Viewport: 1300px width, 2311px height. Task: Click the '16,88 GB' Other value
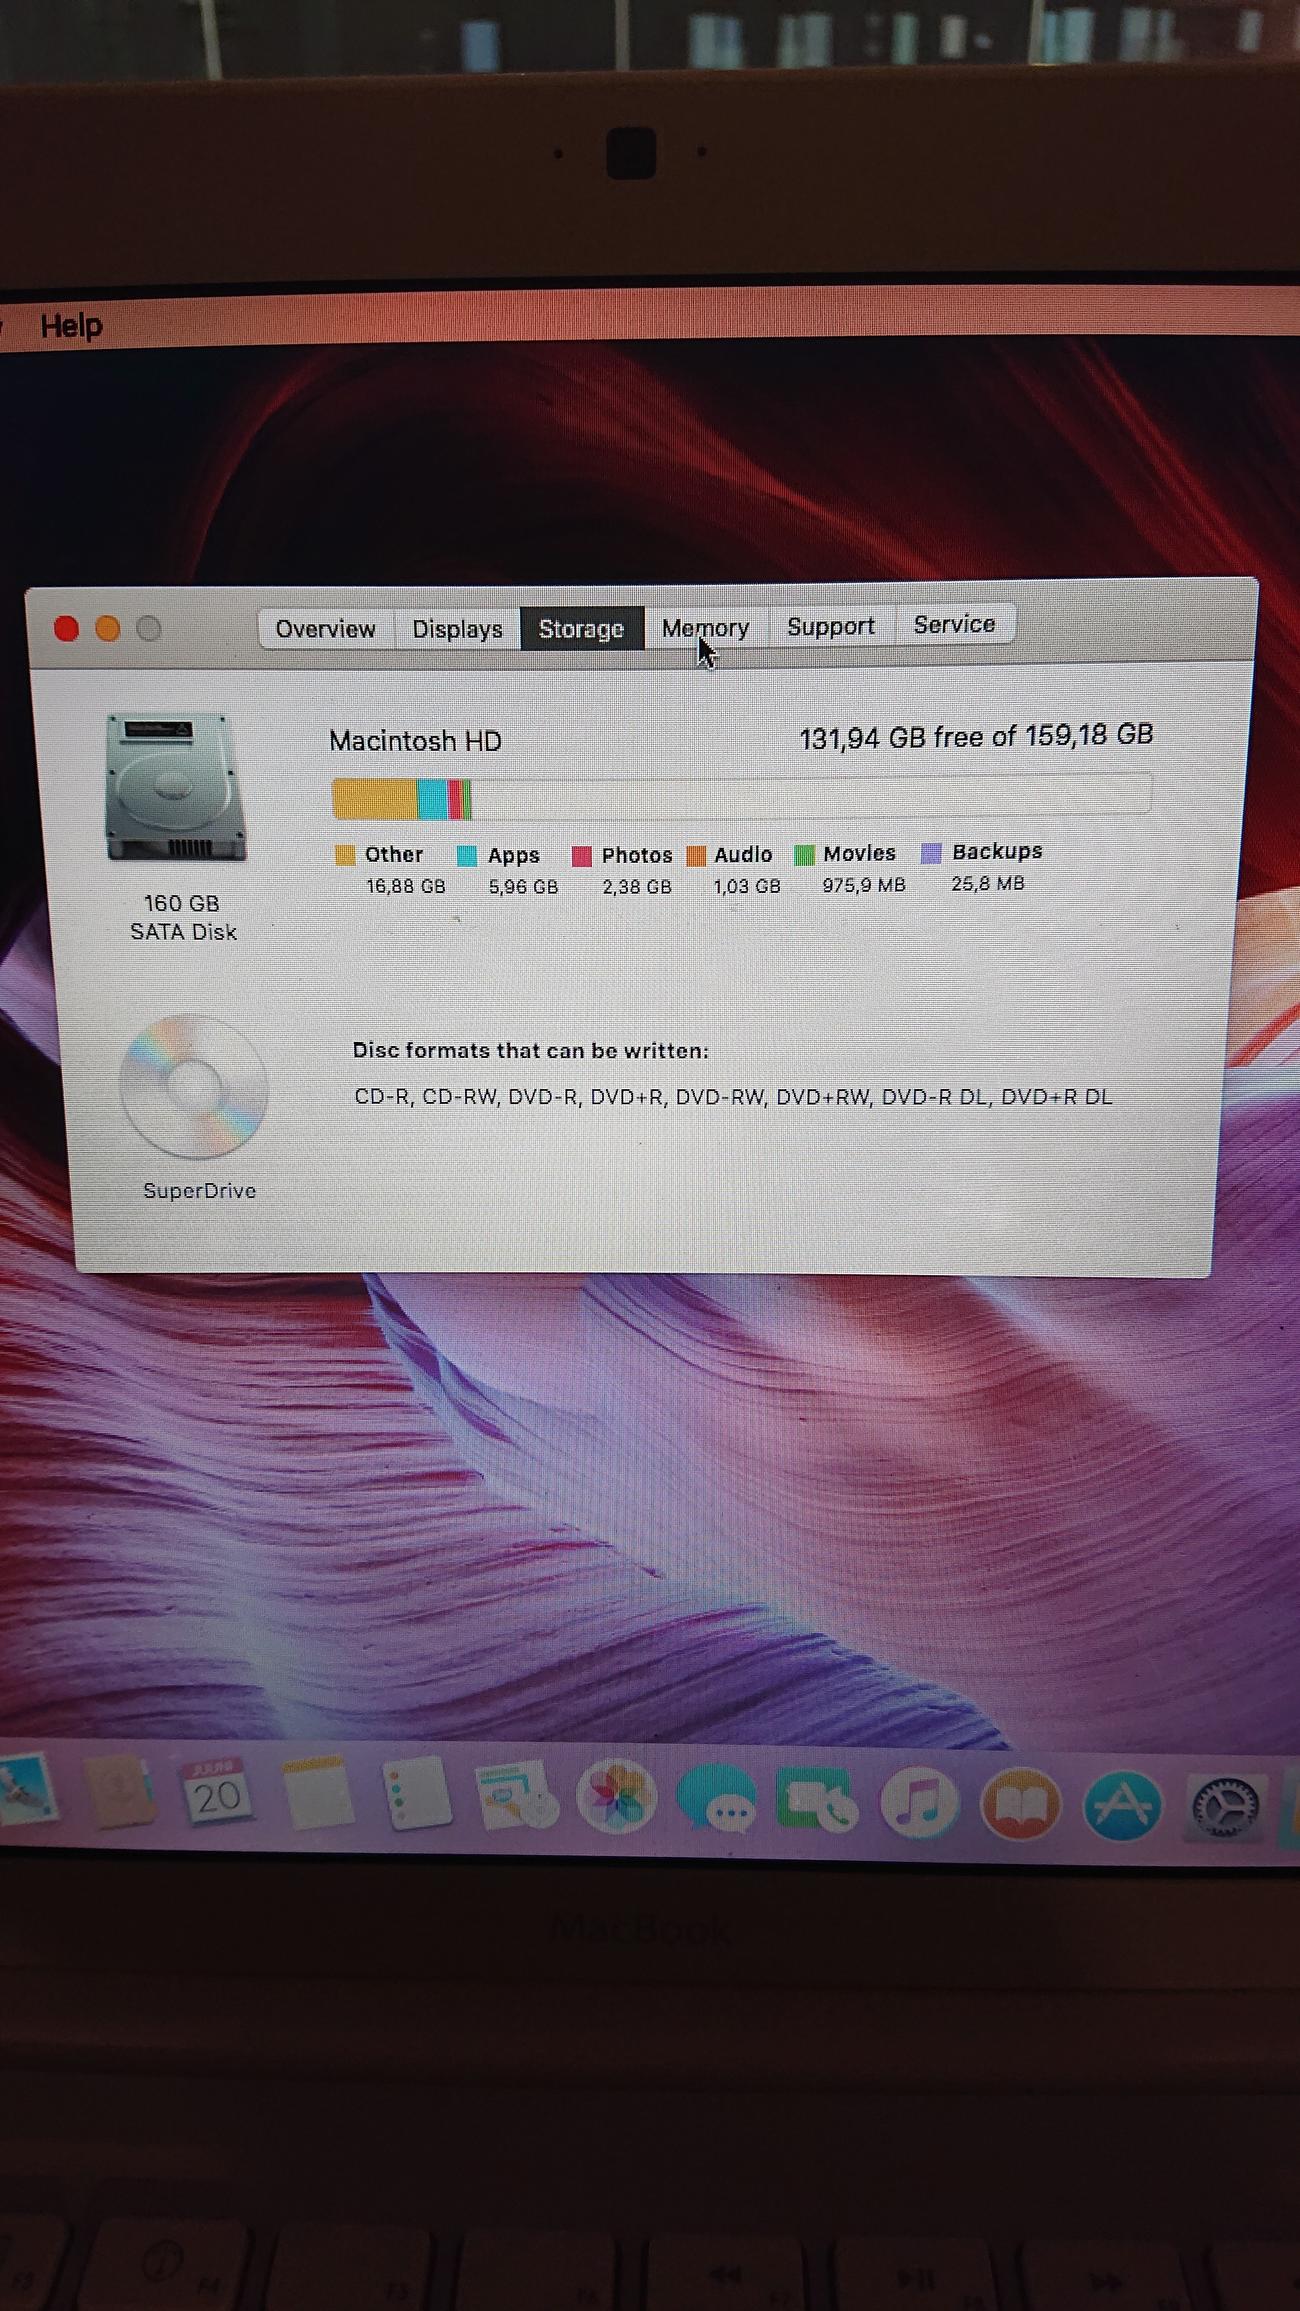pos(405,886)
